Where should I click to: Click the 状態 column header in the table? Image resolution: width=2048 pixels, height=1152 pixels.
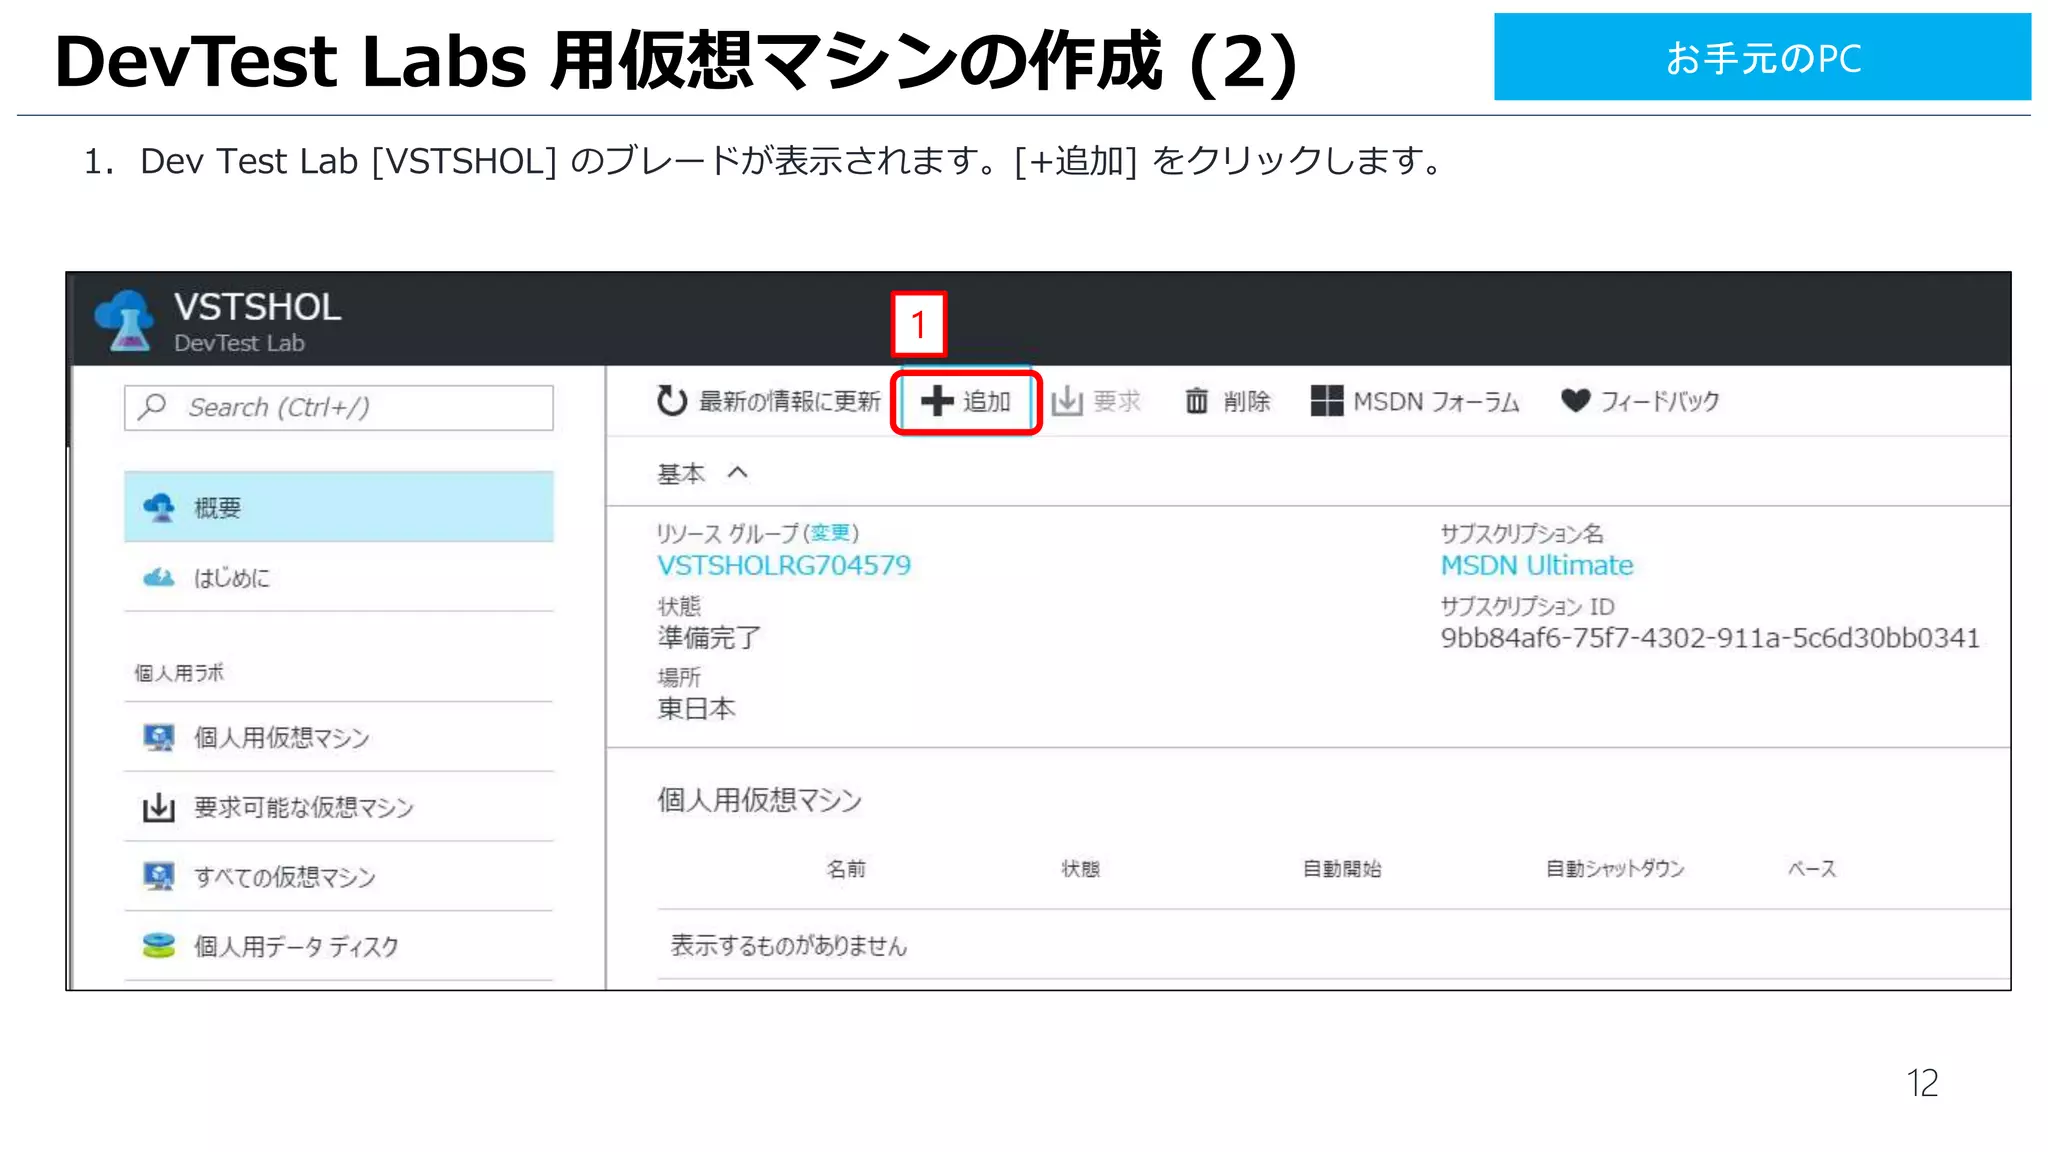(x=1081, y=869)
